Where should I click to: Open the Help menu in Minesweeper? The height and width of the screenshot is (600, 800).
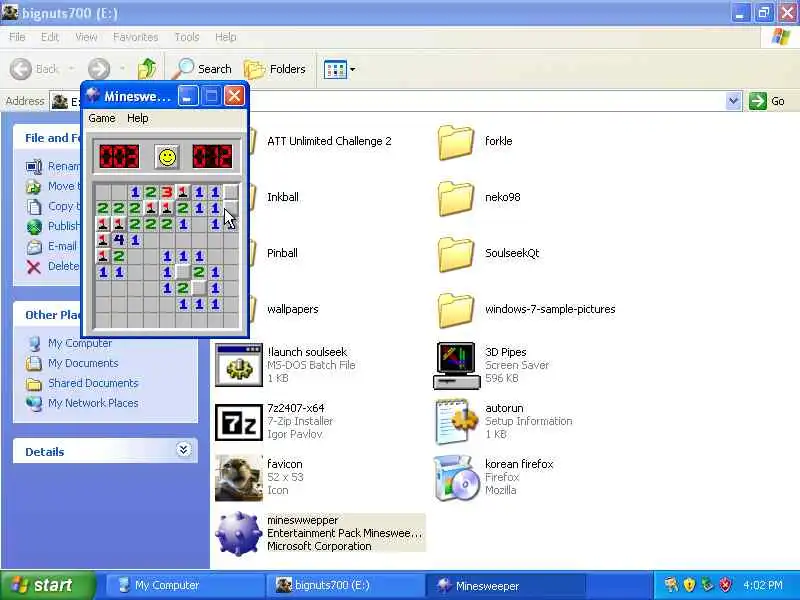point(138,118)
